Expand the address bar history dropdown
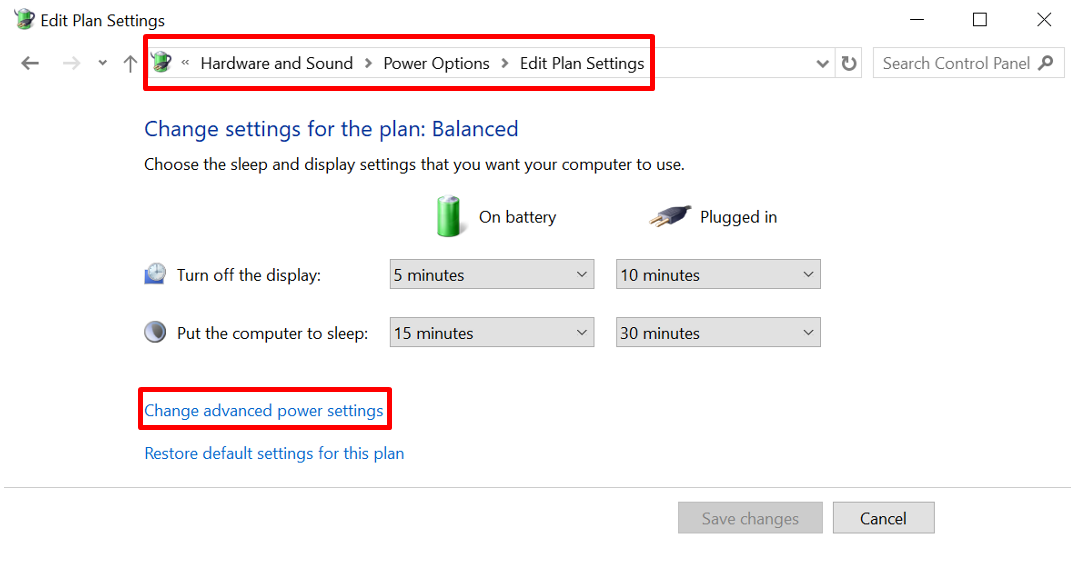The image size is (1071, 572). click(x=822, y=63)
